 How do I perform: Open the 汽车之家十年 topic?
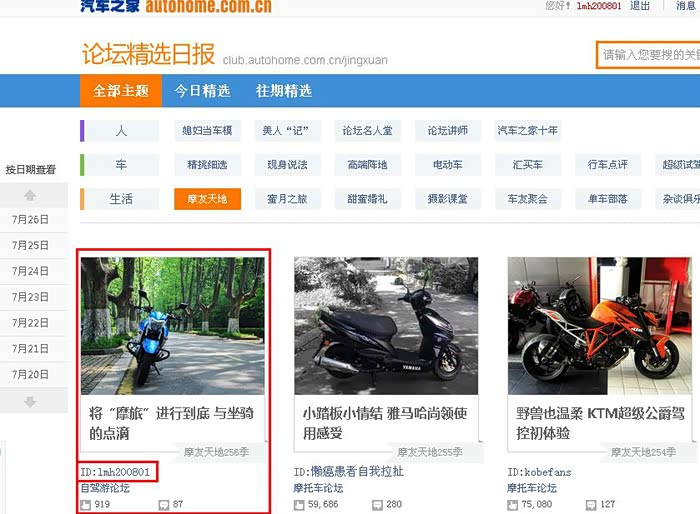tap(528, 131)
